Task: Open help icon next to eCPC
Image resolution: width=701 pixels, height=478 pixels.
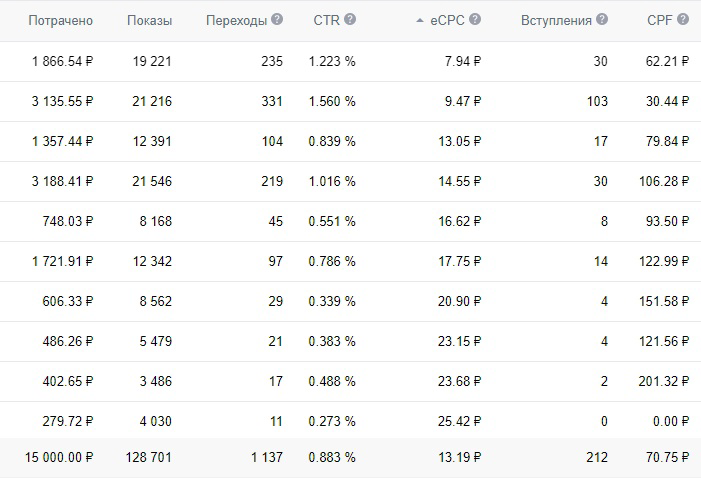Action: point(475,19)
